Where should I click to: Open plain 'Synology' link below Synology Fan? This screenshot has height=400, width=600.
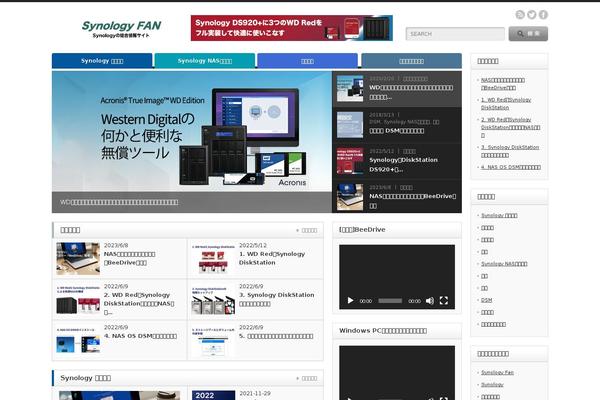492,385
